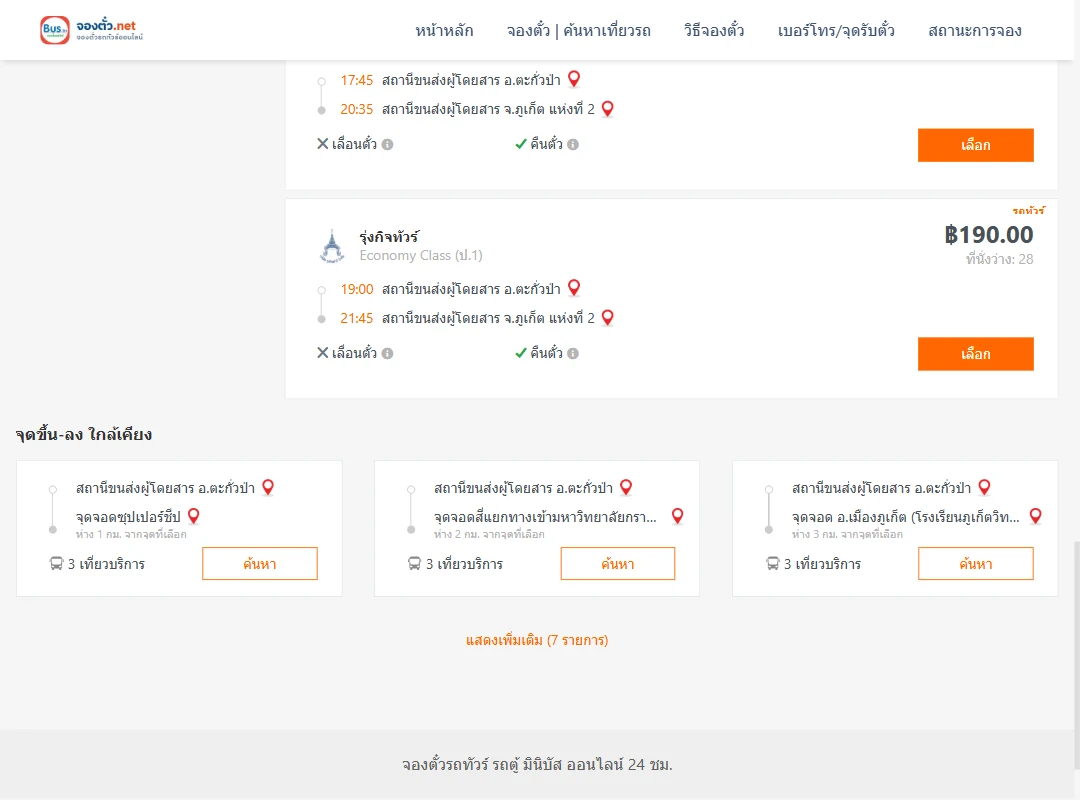This screenshot has width=1080, height=800.
Task: Click the รุ่งกิจทัวร์ operator name
Action: [x=389, y=237]
